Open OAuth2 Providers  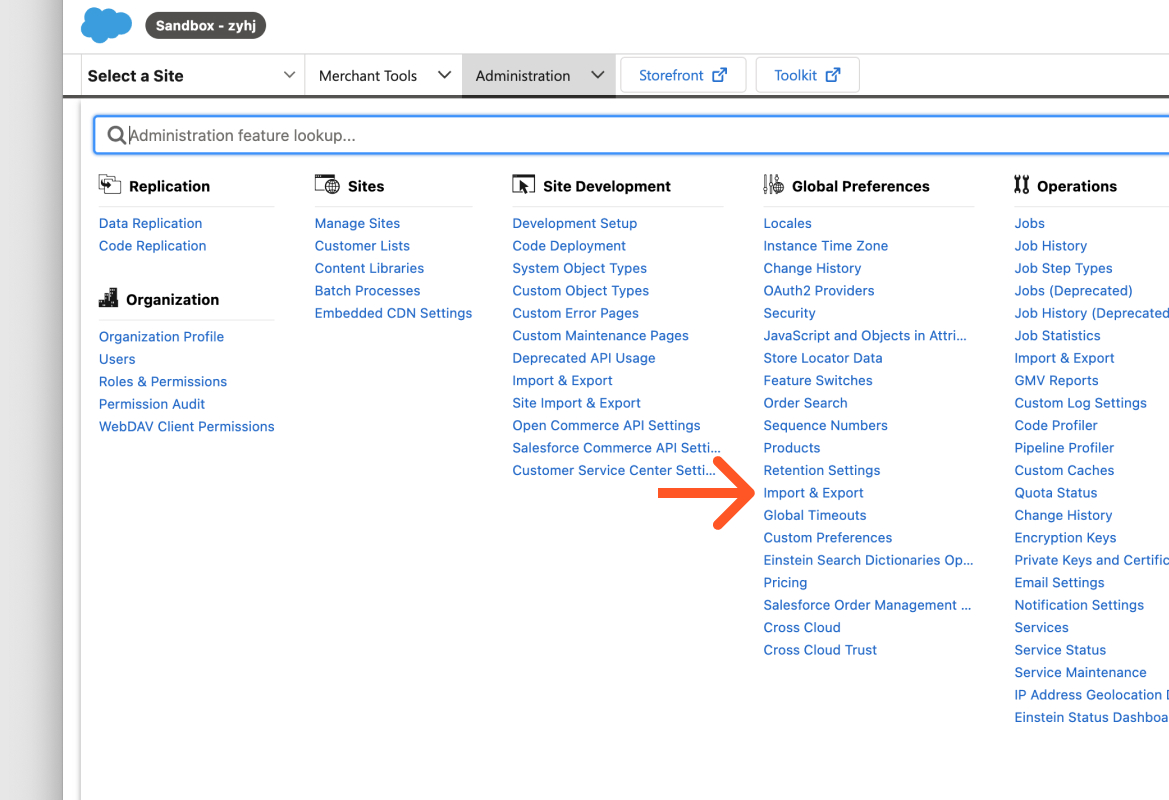tap(819, 290)
